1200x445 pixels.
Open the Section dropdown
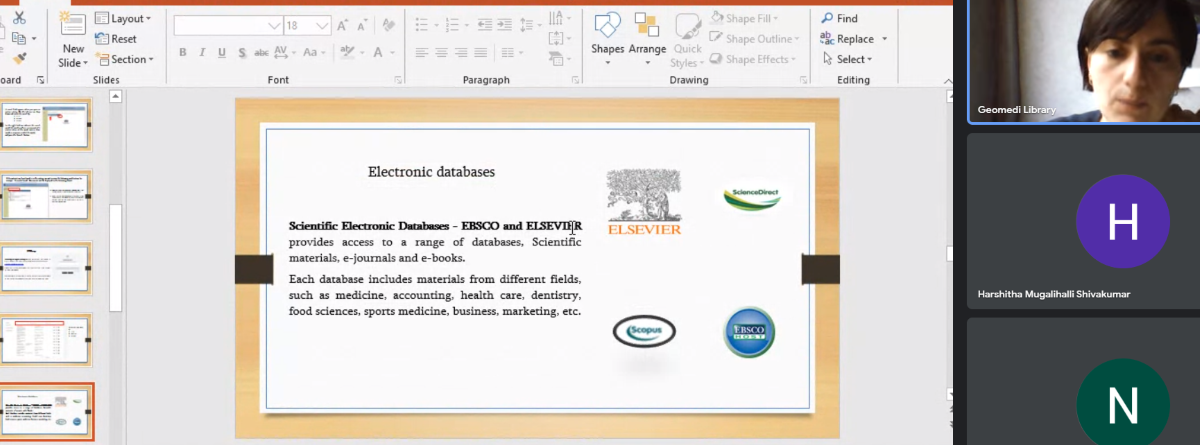click(124, 59)
